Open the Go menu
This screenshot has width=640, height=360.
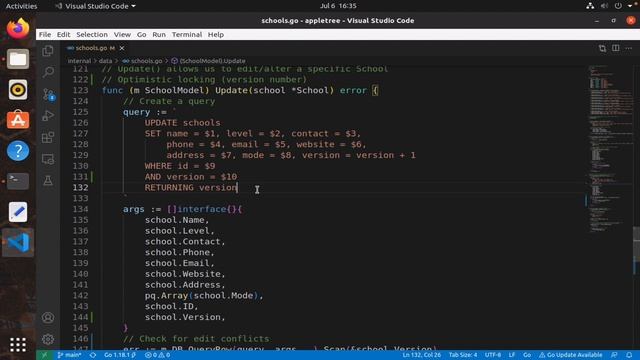[x=141, y=35]
